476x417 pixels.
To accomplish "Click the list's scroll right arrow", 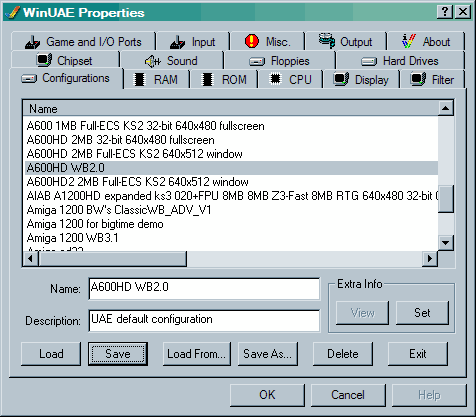I will [430, 258].
